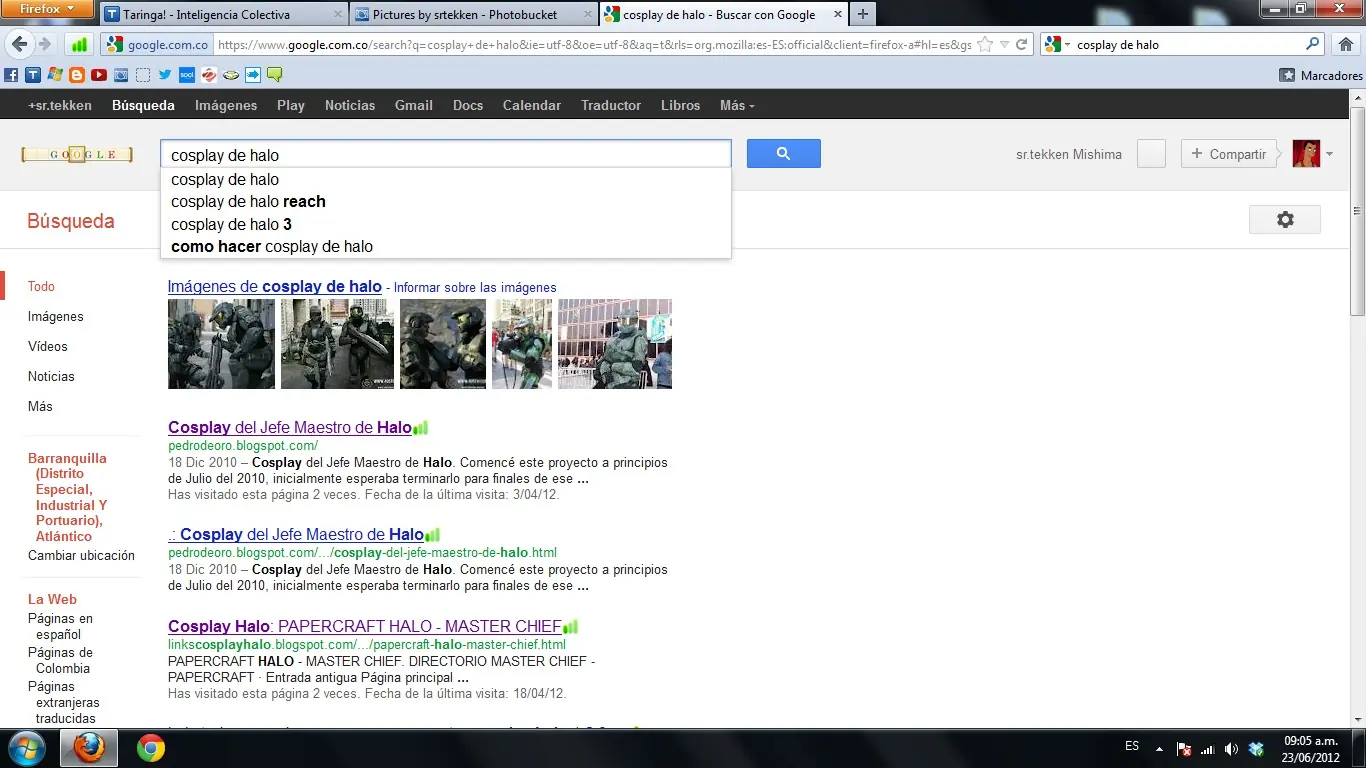Show hidden system tray icons
This screenshot has width=1366, height=768.
[1159, 748]
